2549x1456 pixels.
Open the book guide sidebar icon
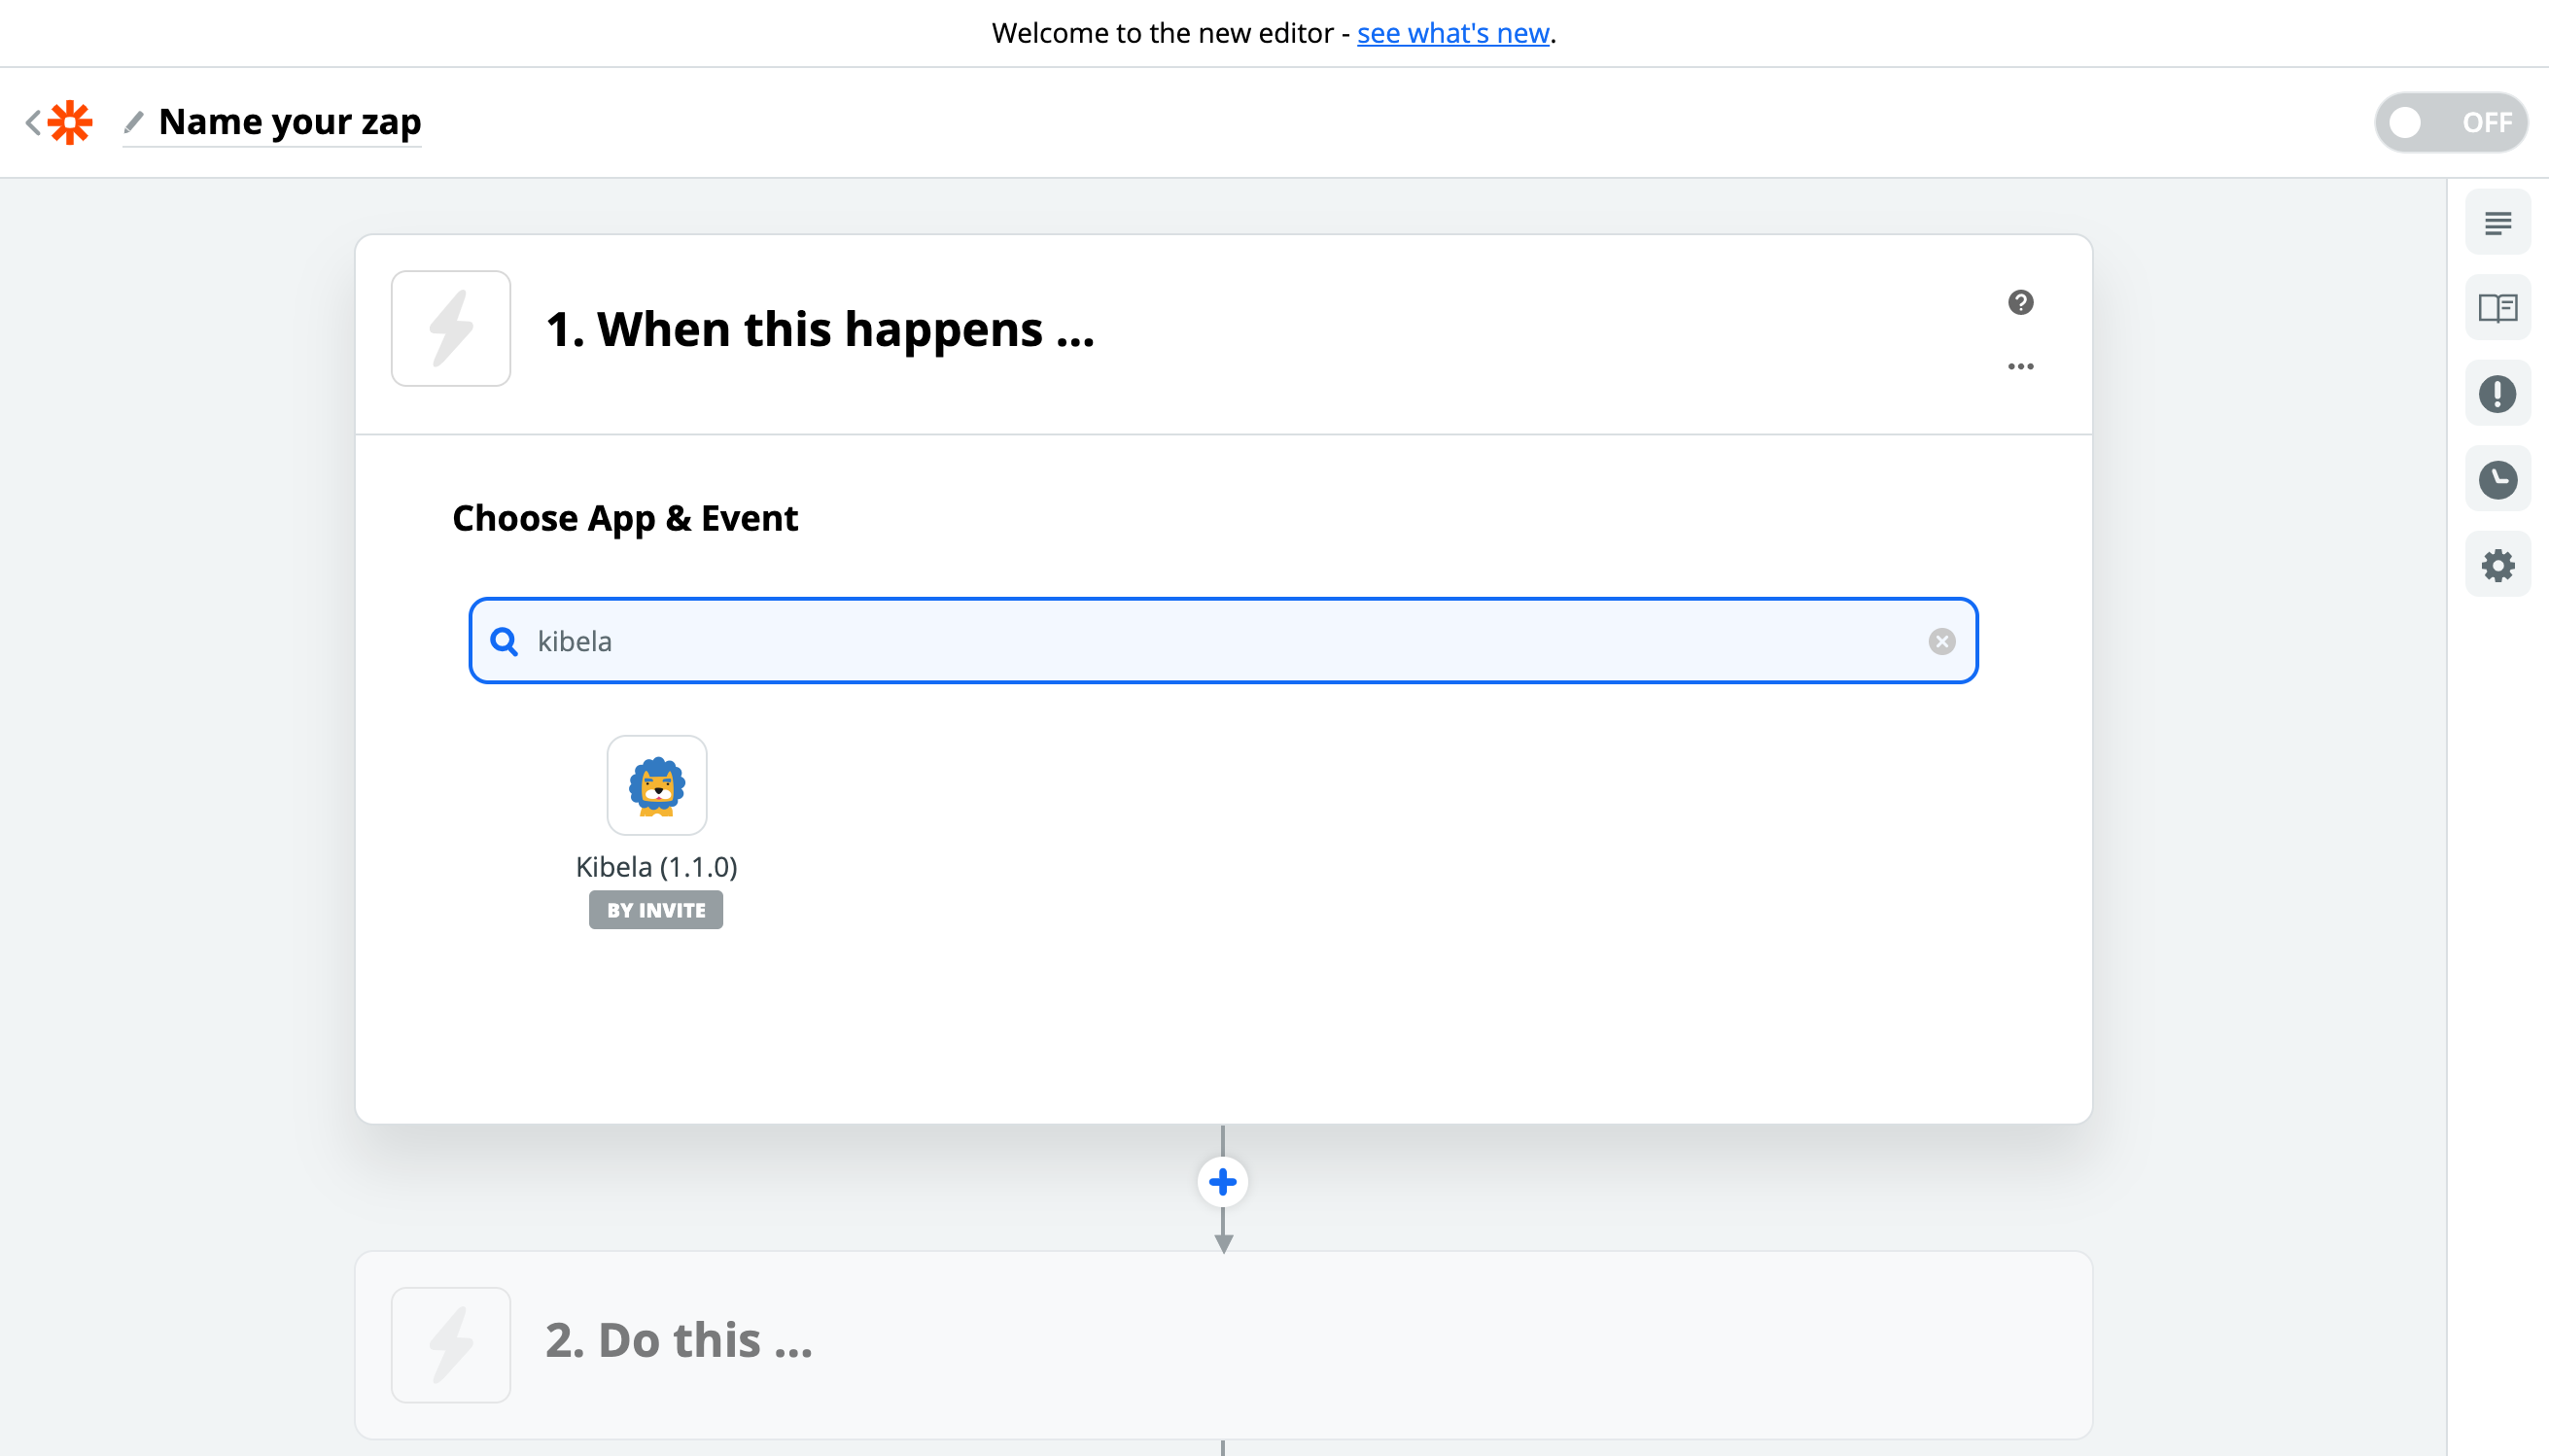point(2497,308)
